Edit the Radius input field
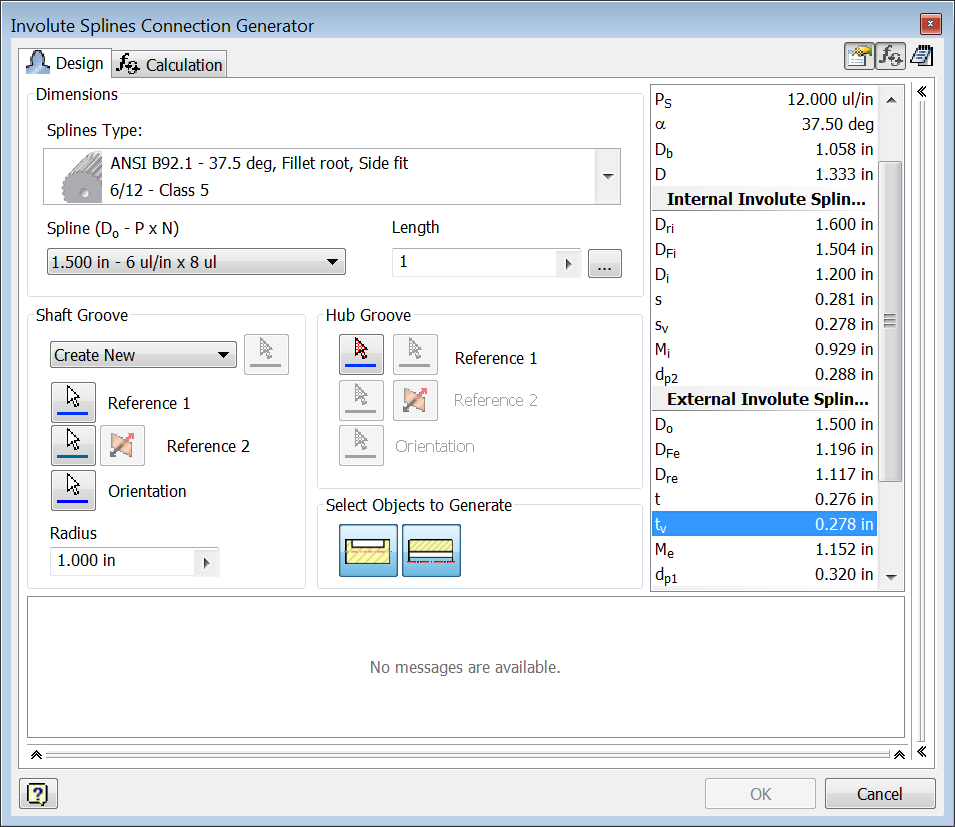Image resolution: width=955 pixels, height=827 pixels. 115,560
